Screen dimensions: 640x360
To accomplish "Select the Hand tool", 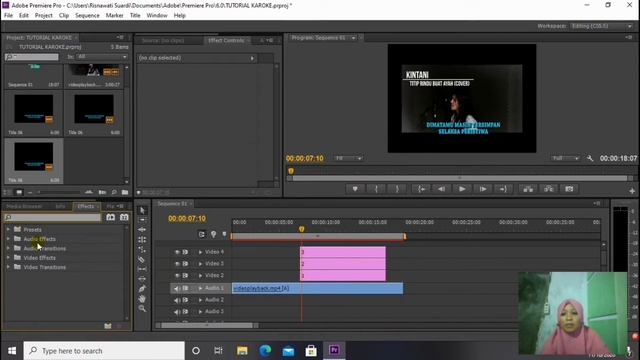I will (x=142, y=298).
